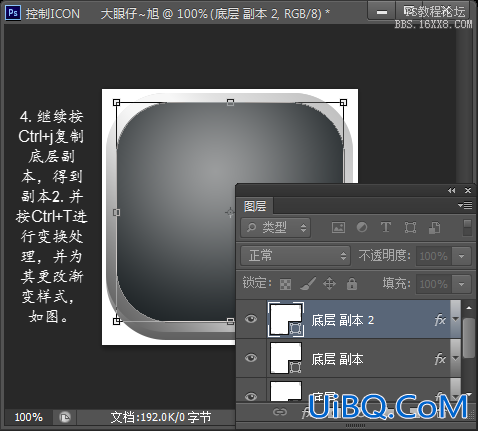This screenshot has height=431, width=478.
Task: Click transform center reference point crosshair
Action: click(230, 212)
